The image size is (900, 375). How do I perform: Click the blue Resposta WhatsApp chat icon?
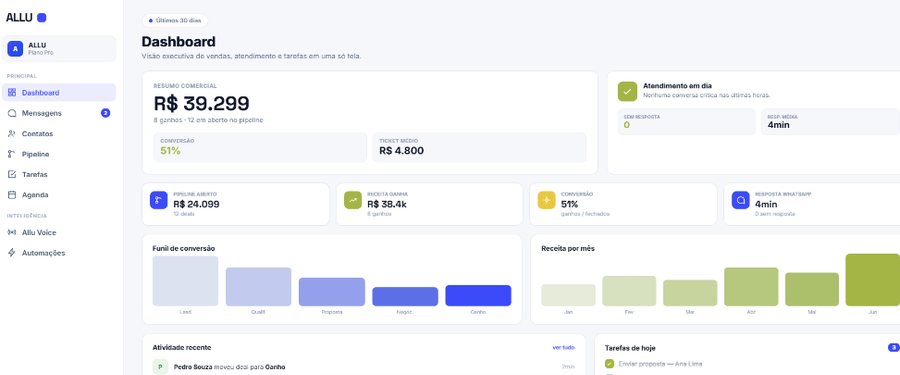click(x=740, y=200)
